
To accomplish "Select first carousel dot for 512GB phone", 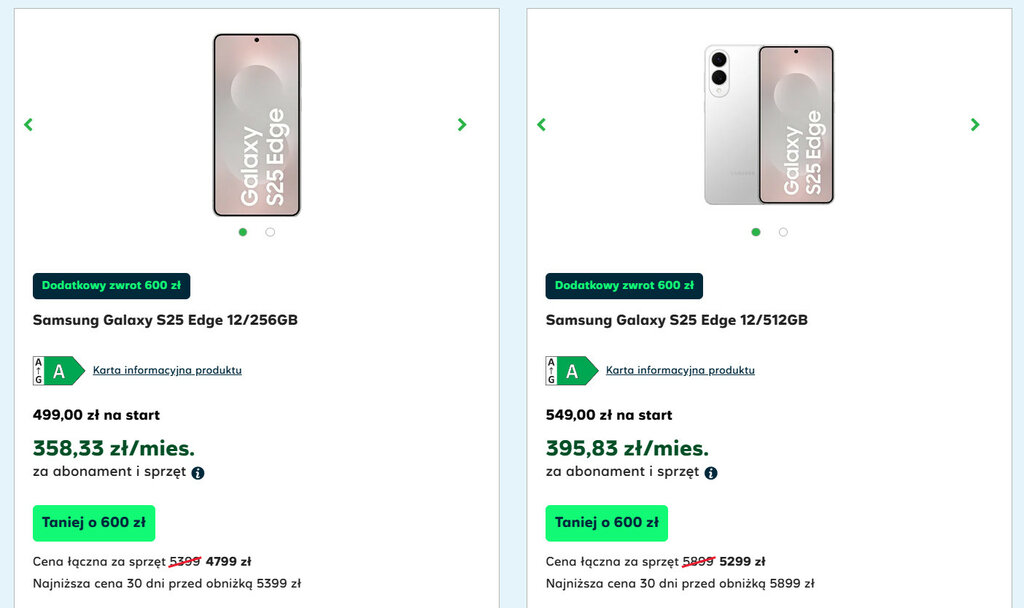I will (756, 232).
